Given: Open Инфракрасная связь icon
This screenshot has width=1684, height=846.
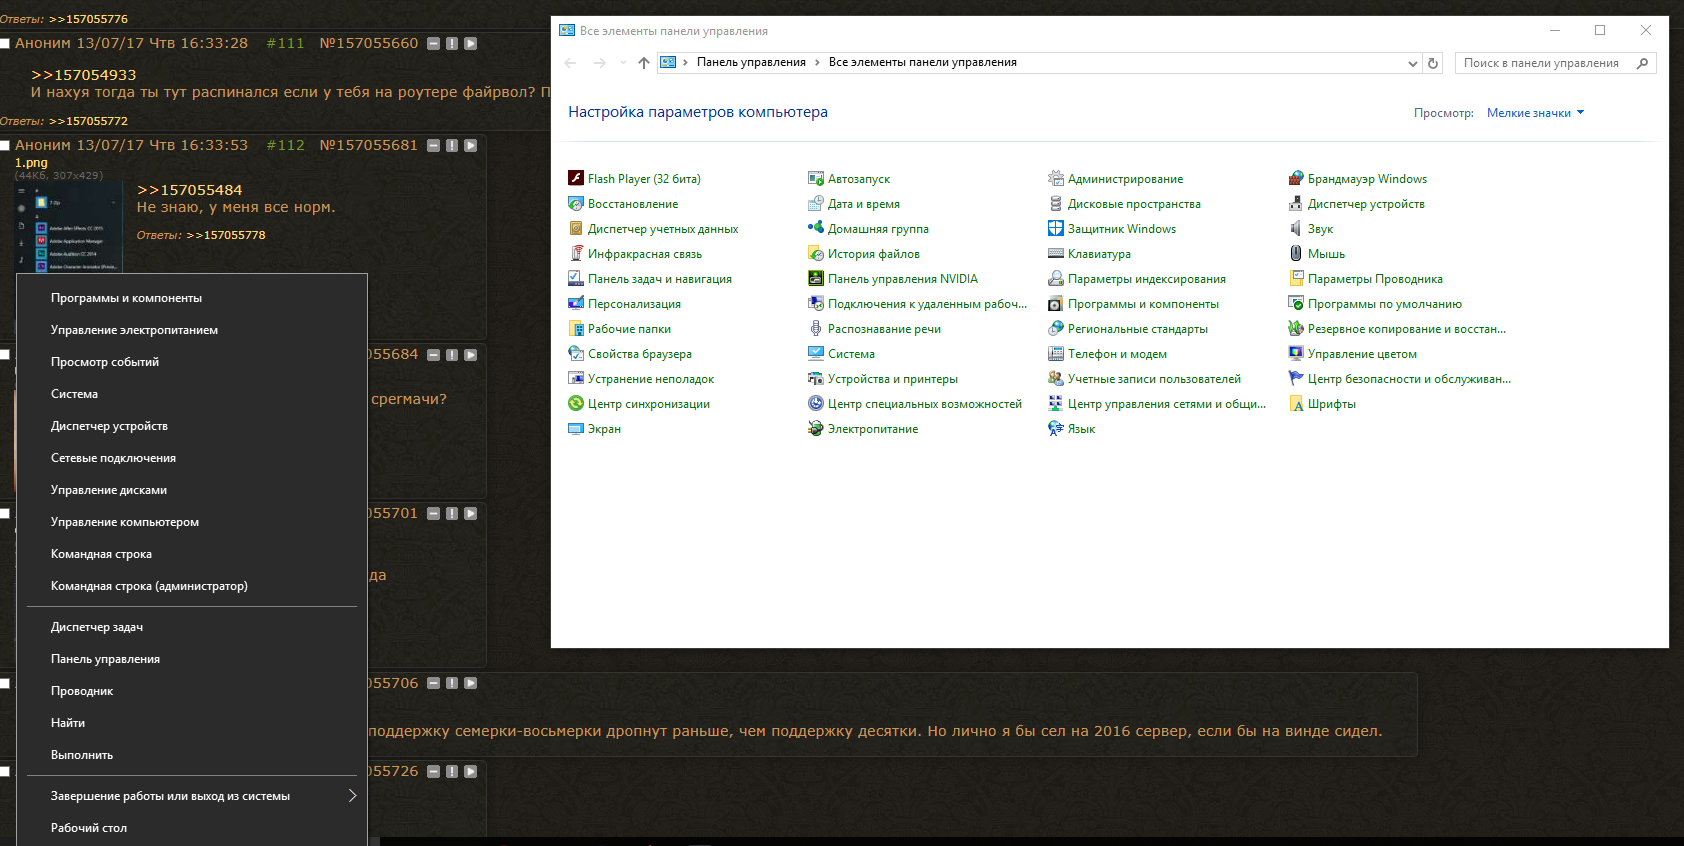Looking at the screenshot, I should 576,254.
